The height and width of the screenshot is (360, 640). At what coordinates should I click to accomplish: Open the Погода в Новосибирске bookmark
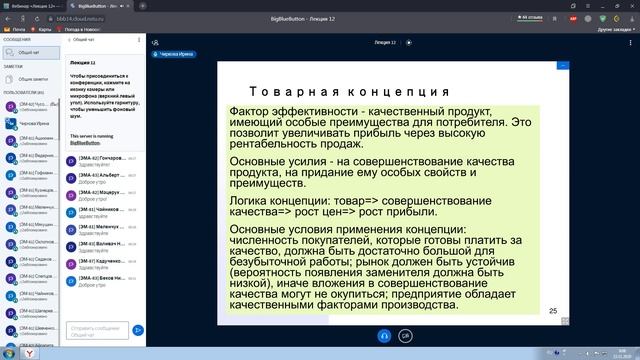[78, 29]
